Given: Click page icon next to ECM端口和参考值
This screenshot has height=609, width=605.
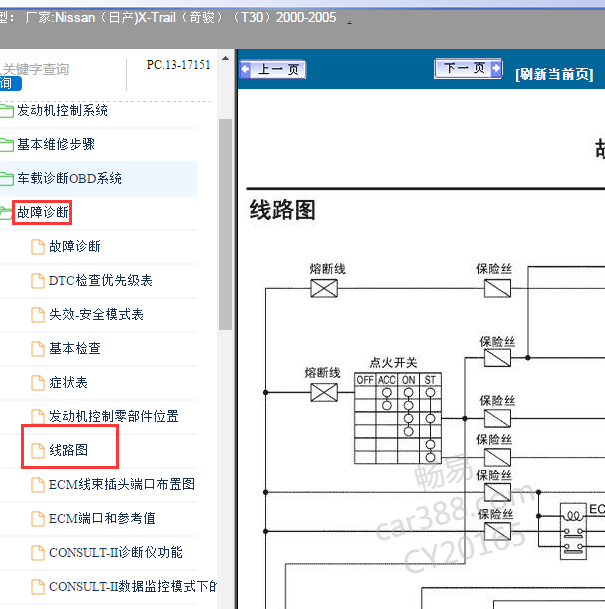Looking at the screenshot, I should pos(38,519).
